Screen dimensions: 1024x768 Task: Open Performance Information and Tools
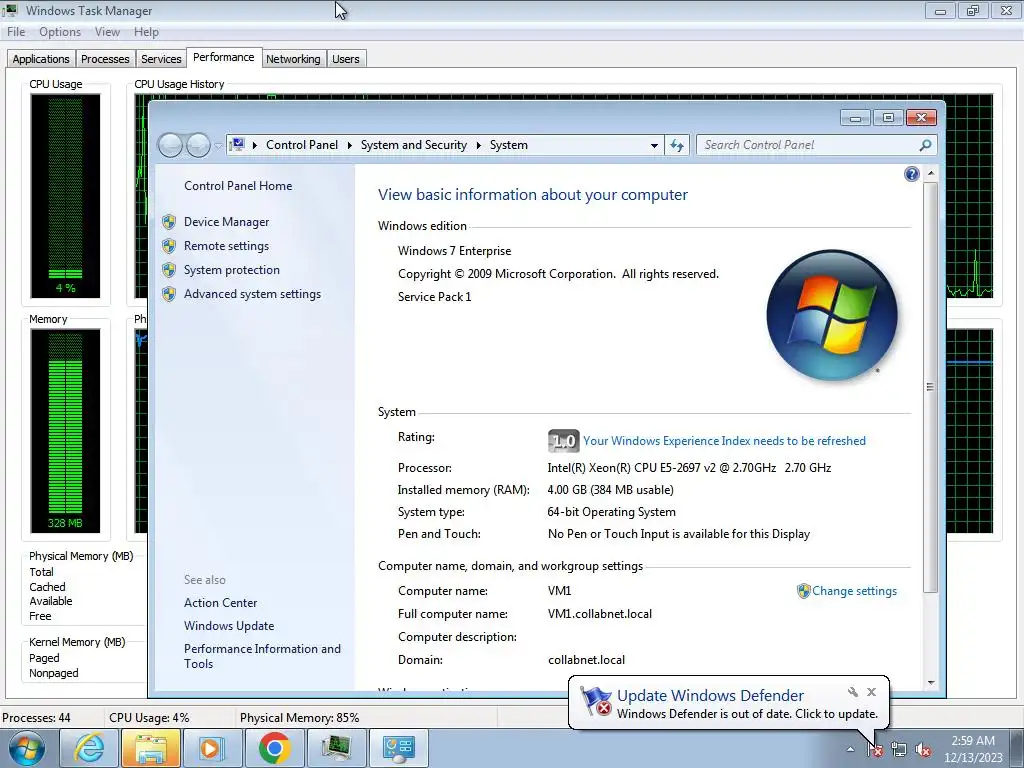[x=262, y=656]
